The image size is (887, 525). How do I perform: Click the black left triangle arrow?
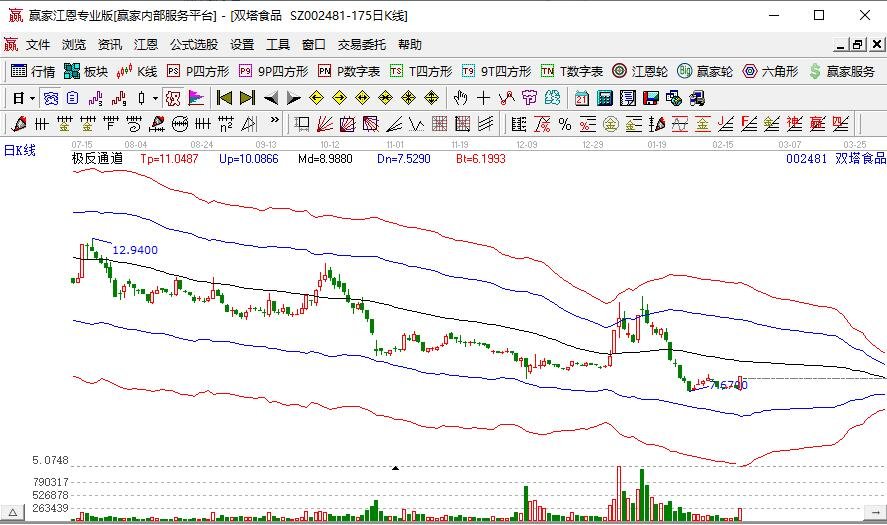271,98
